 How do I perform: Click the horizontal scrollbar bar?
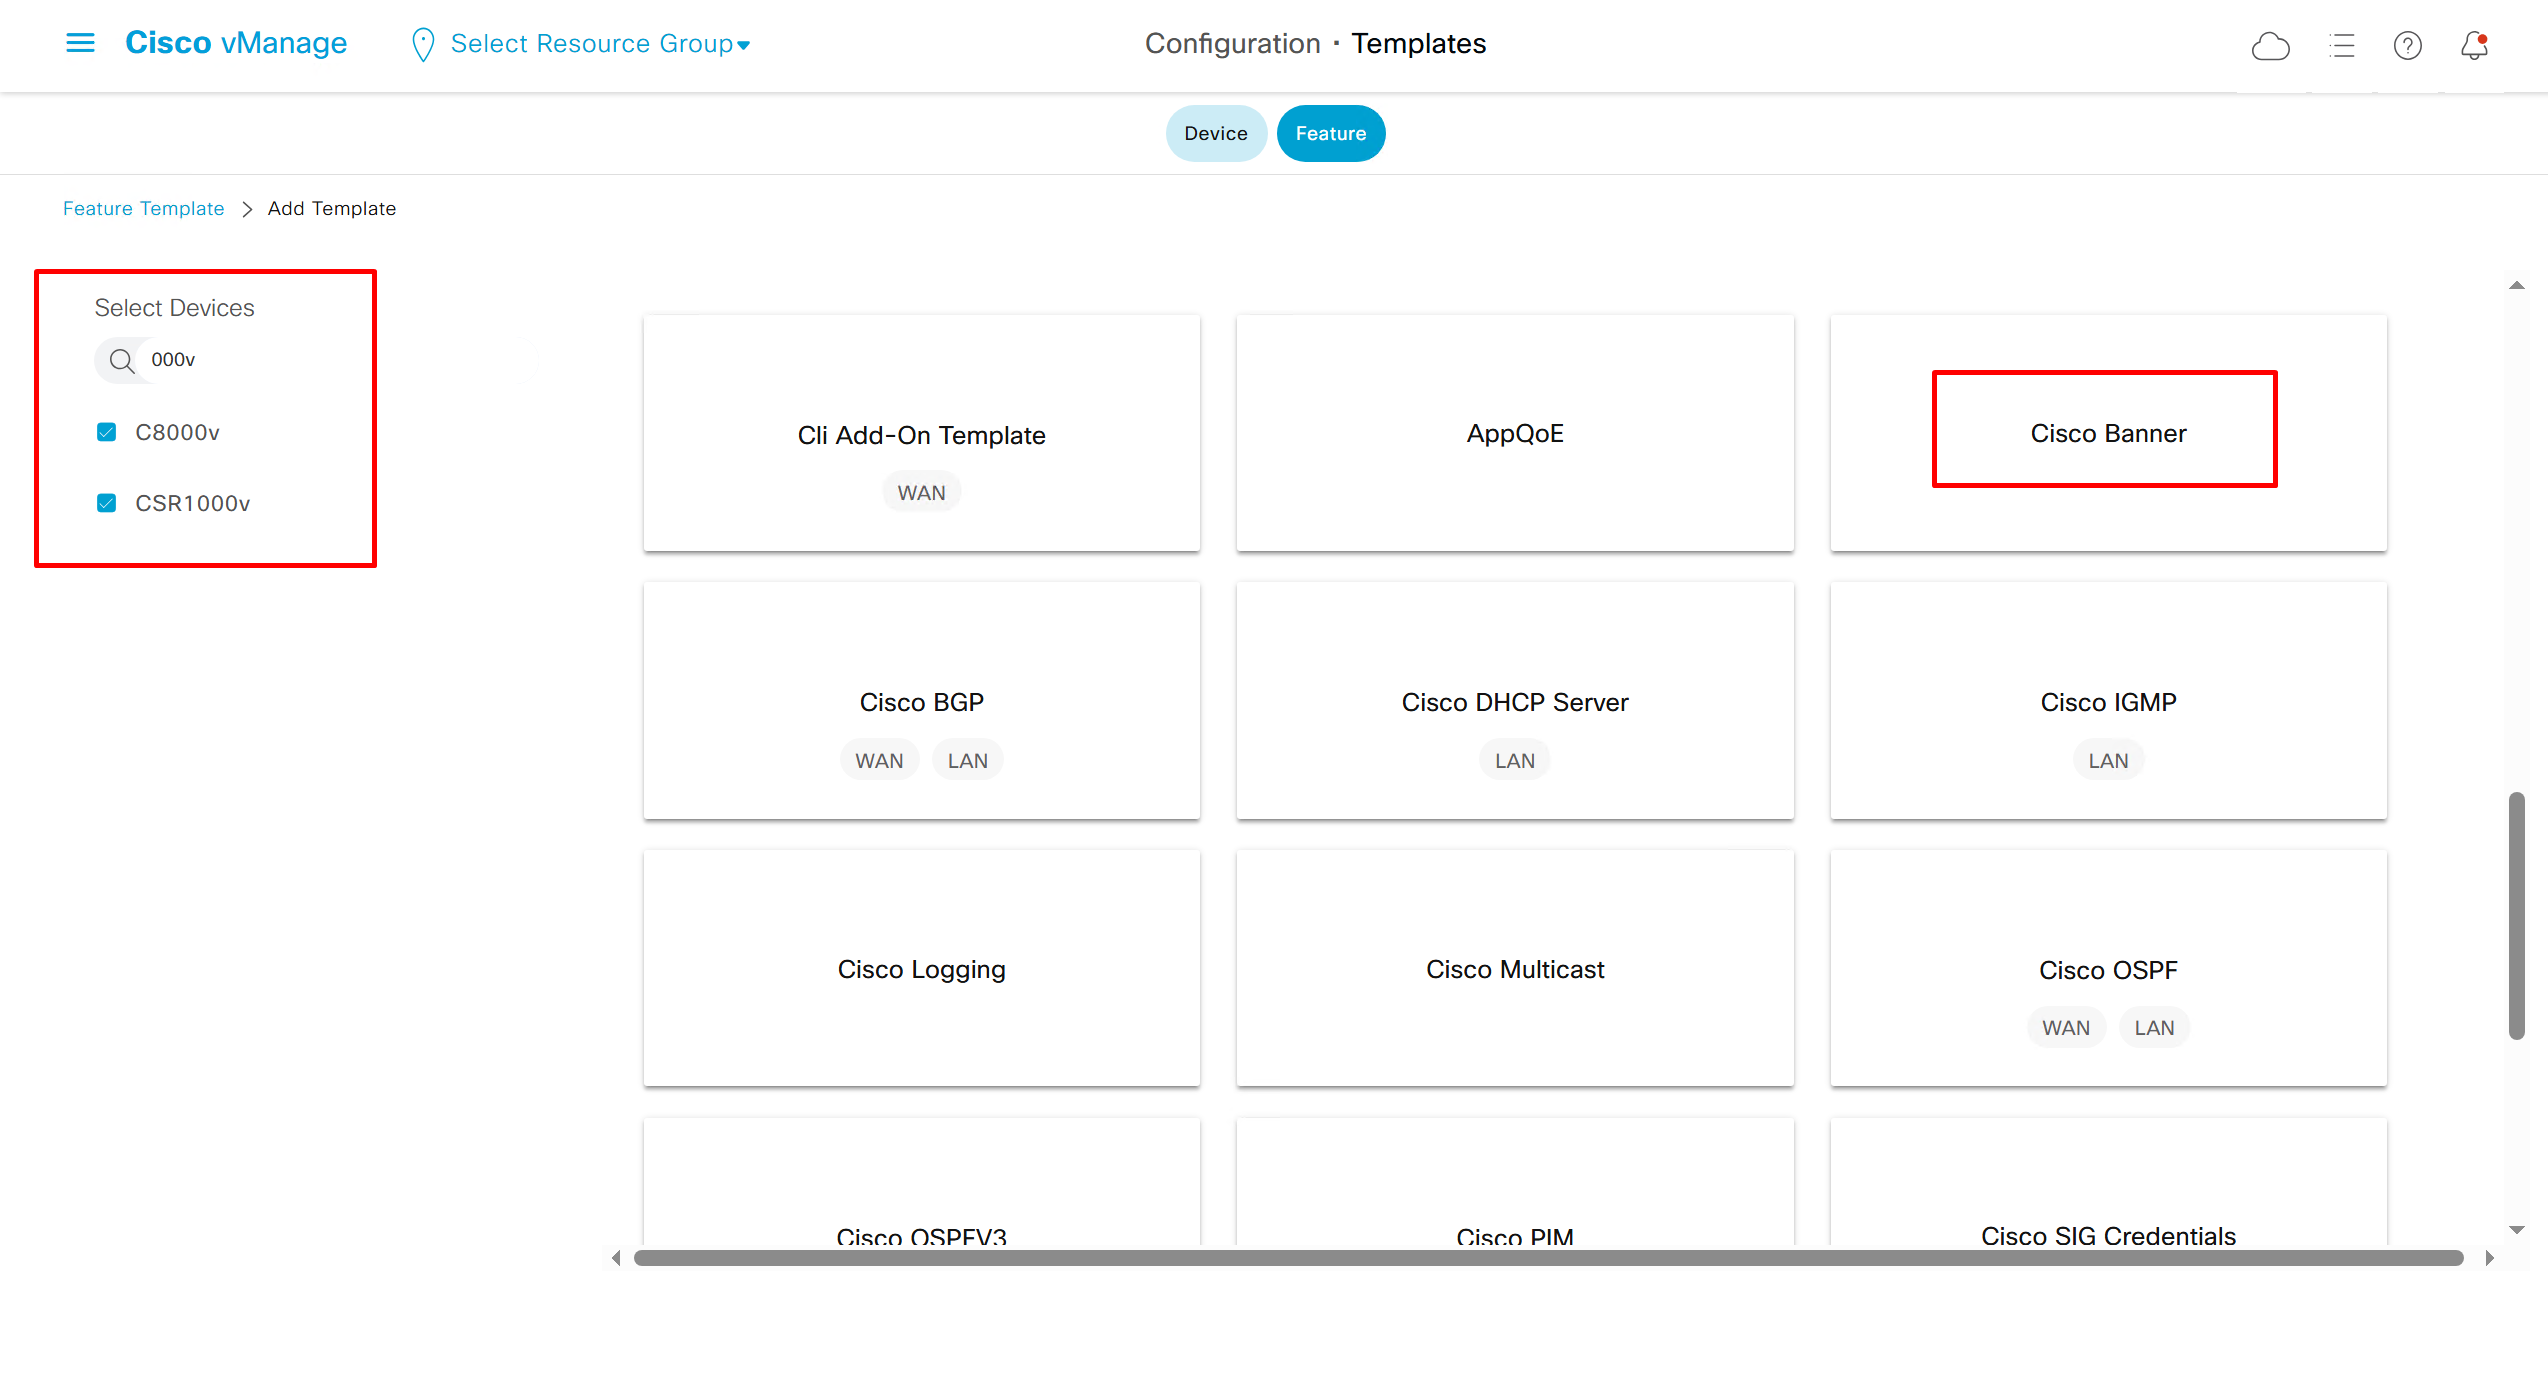(x=1548, y=1258)
